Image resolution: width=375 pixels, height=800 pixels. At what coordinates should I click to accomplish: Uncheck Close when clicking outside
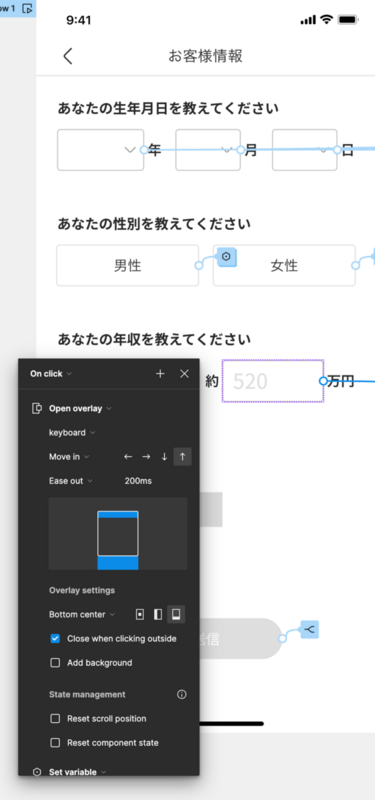tap(55, 639)
